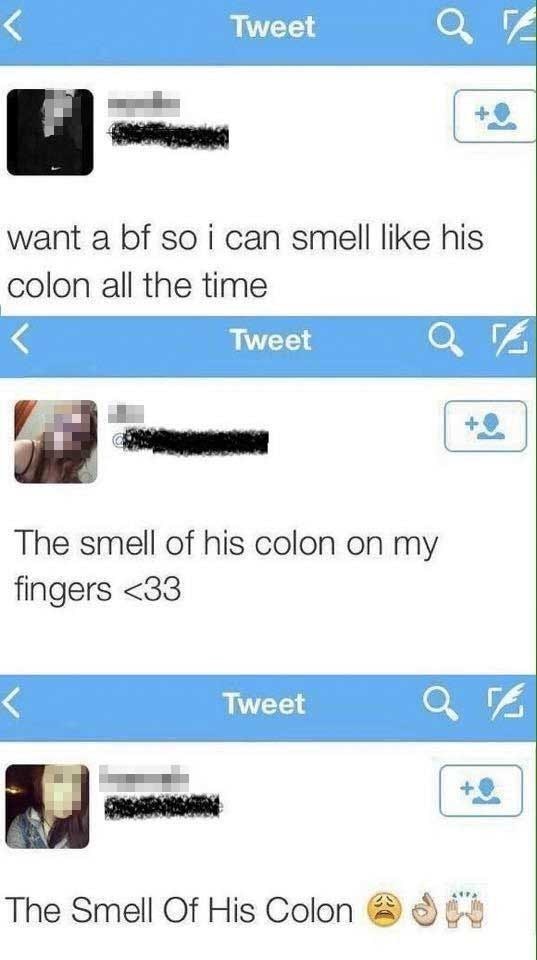Open search in the bottom tweet header
537x960 pixels.
pos(441,704)
